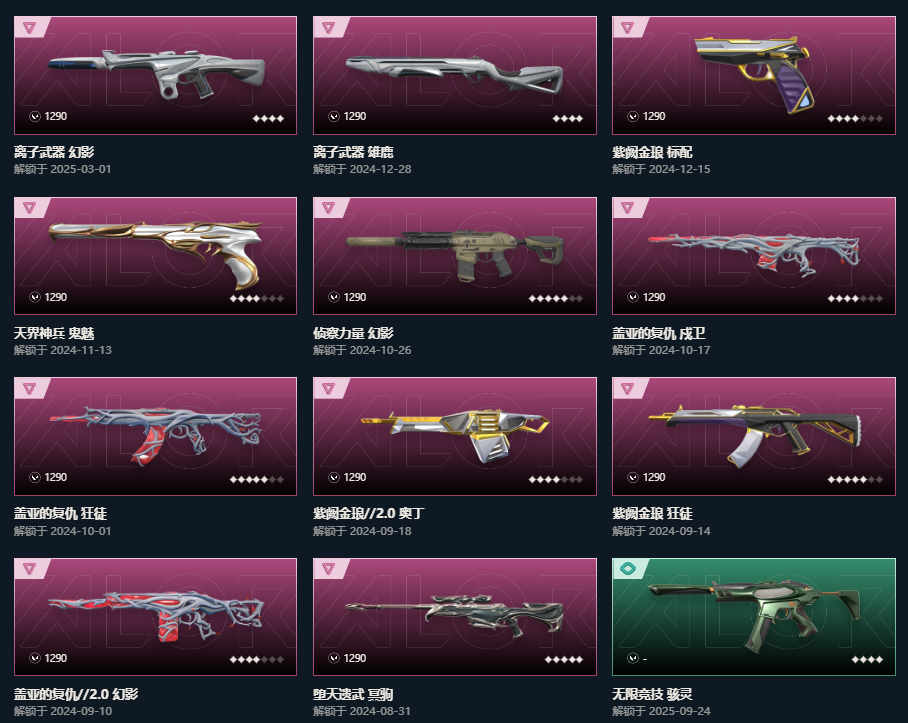
Task: Click the VP currency icon on 盖亚的复仇 狂徒 card
Action: (35, 477)
